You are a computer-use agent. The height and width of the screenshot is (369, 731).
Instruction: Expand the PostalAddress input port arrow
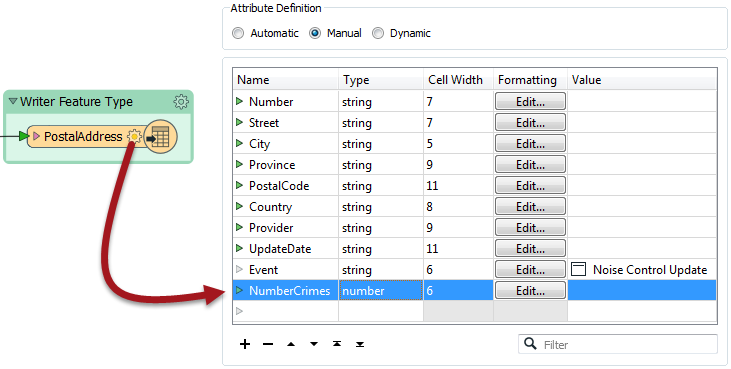(x=36, y=137)
